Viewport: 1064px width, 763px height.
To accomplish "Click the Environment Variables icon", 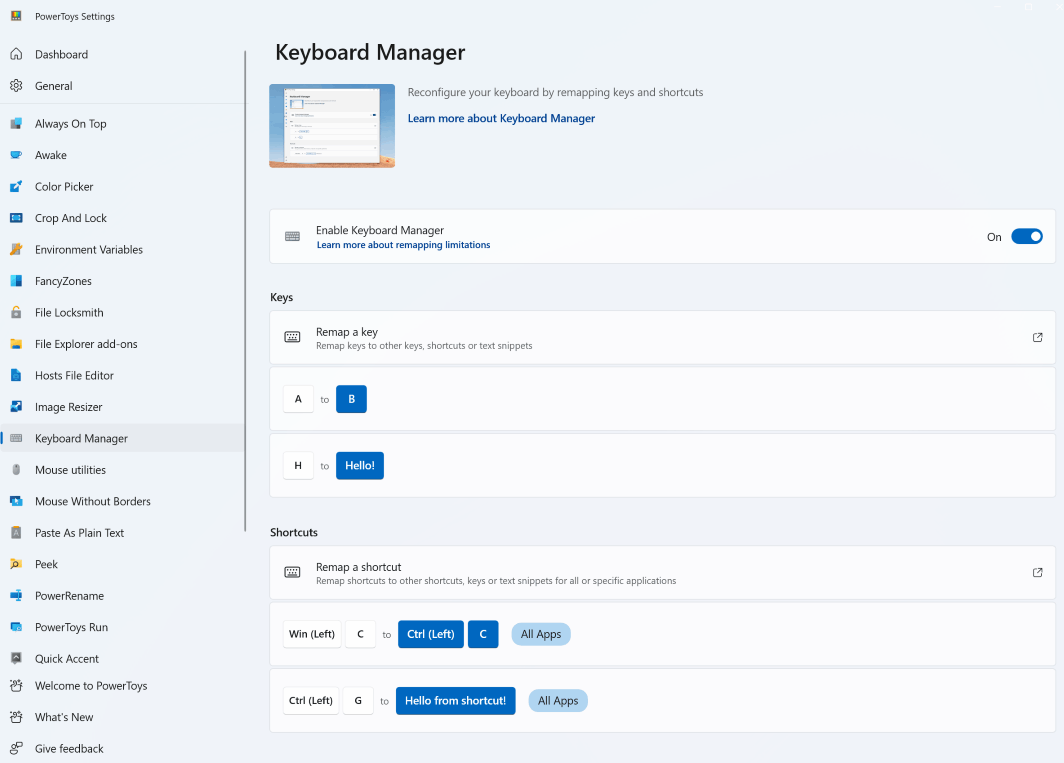I will coord(16,249).
